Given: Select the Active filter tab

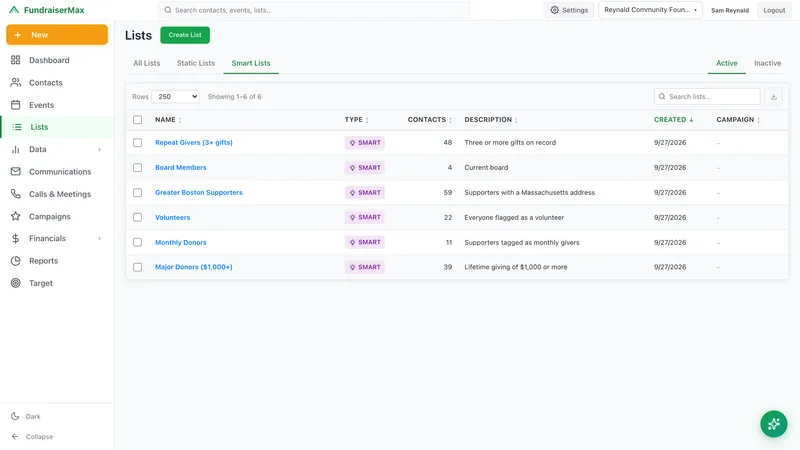Looking at the screenshot, I should 727,63.
